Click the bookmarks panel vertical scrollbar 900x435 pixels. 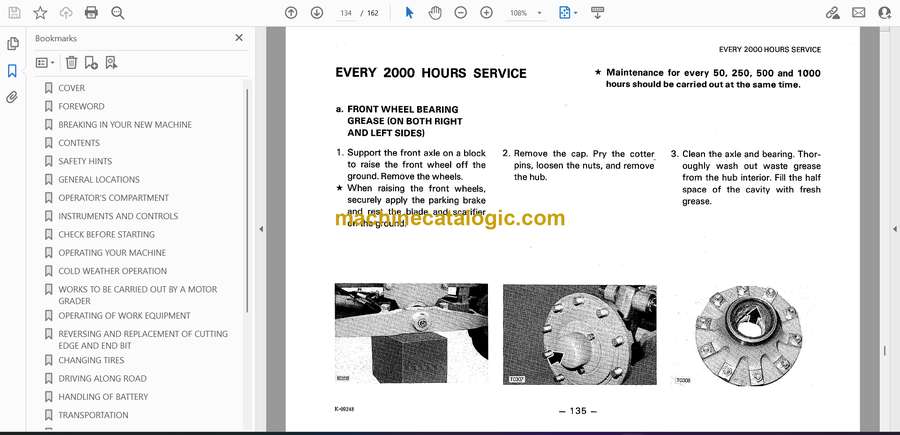(x=247, y=201)
